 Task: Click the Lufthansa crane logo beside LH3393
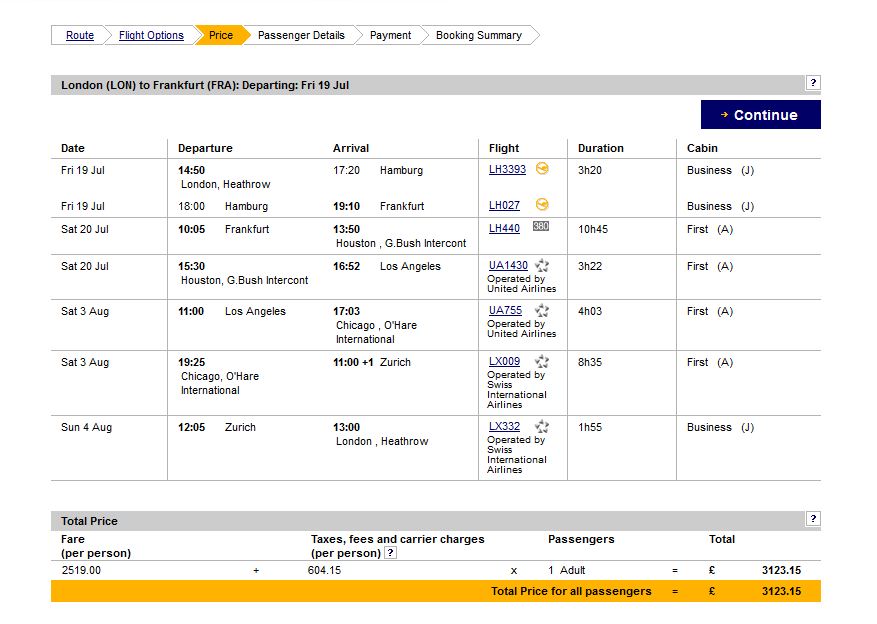543,169
